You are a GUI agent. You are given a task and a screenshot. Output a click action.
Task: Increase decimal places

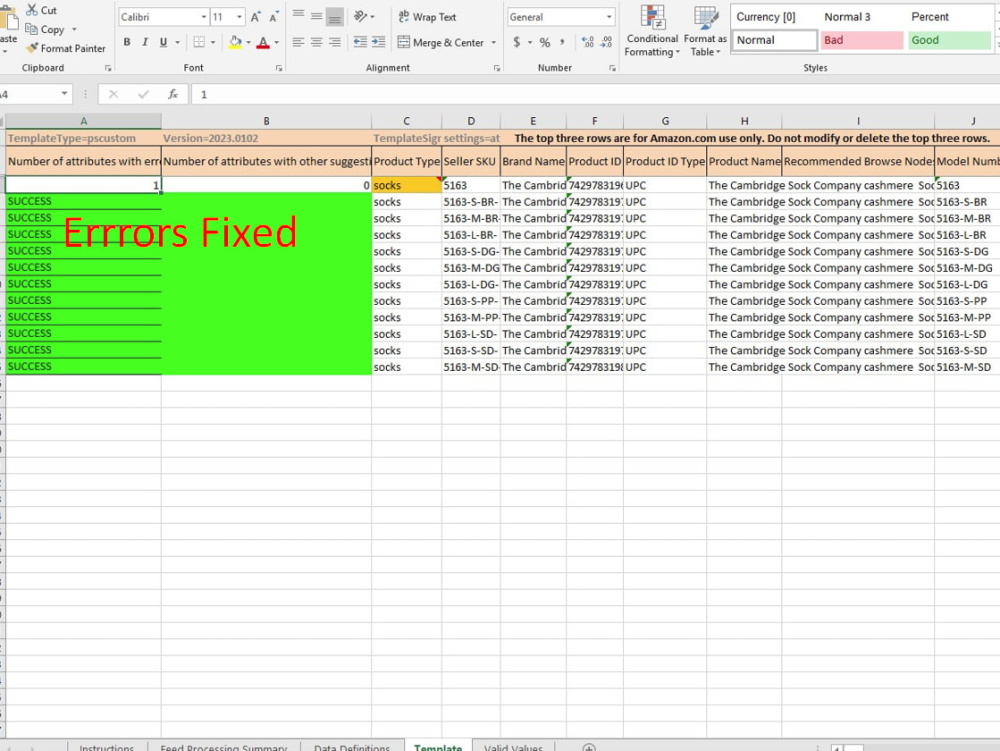pos(587,42)
